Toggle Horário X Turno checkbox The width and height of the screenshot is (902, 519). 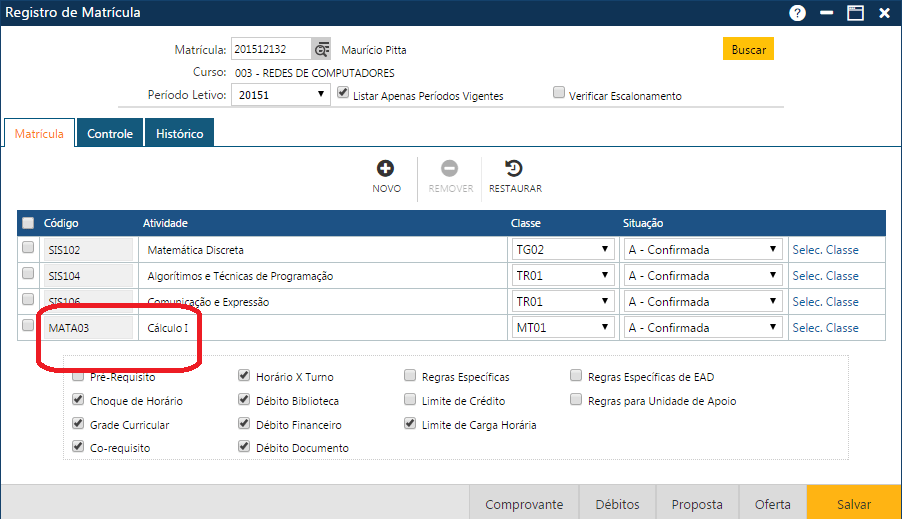coord(244,376)
